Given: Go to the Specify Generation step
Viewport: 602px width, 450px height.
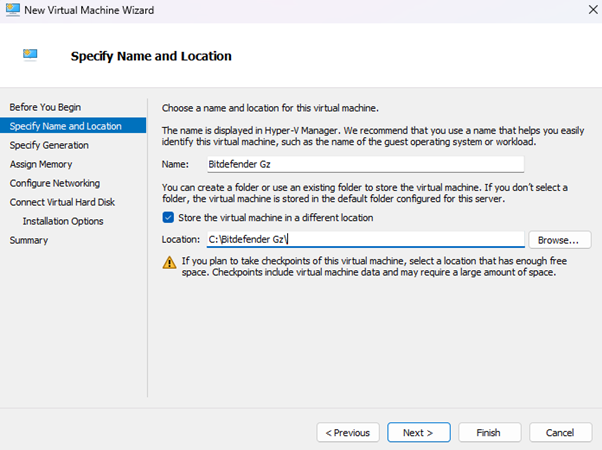Looking at the screenshot, I should (x=49, y=145).
